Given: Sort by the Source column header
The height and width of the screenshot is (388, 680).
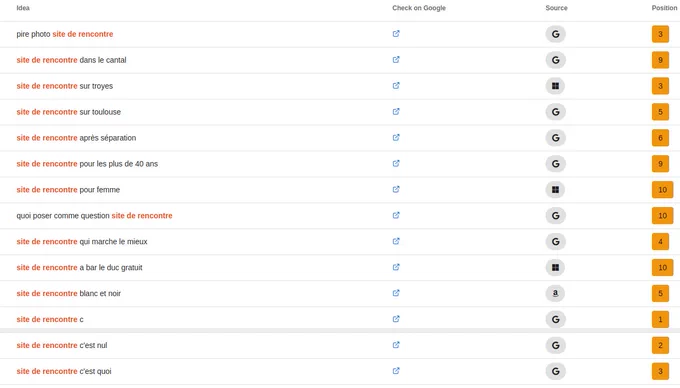Looking at the screenshot, I should 556,8.
